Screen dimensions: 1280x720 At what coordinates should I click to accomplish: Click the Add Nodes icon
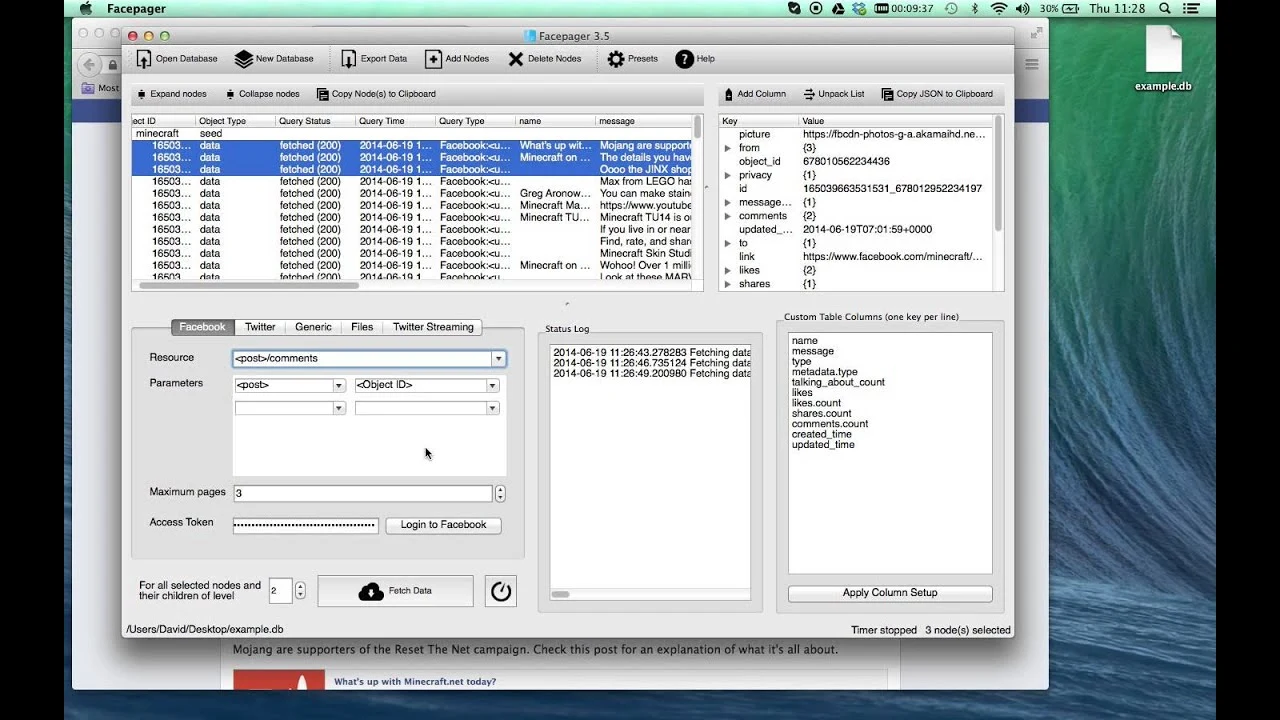coord(433,59)
